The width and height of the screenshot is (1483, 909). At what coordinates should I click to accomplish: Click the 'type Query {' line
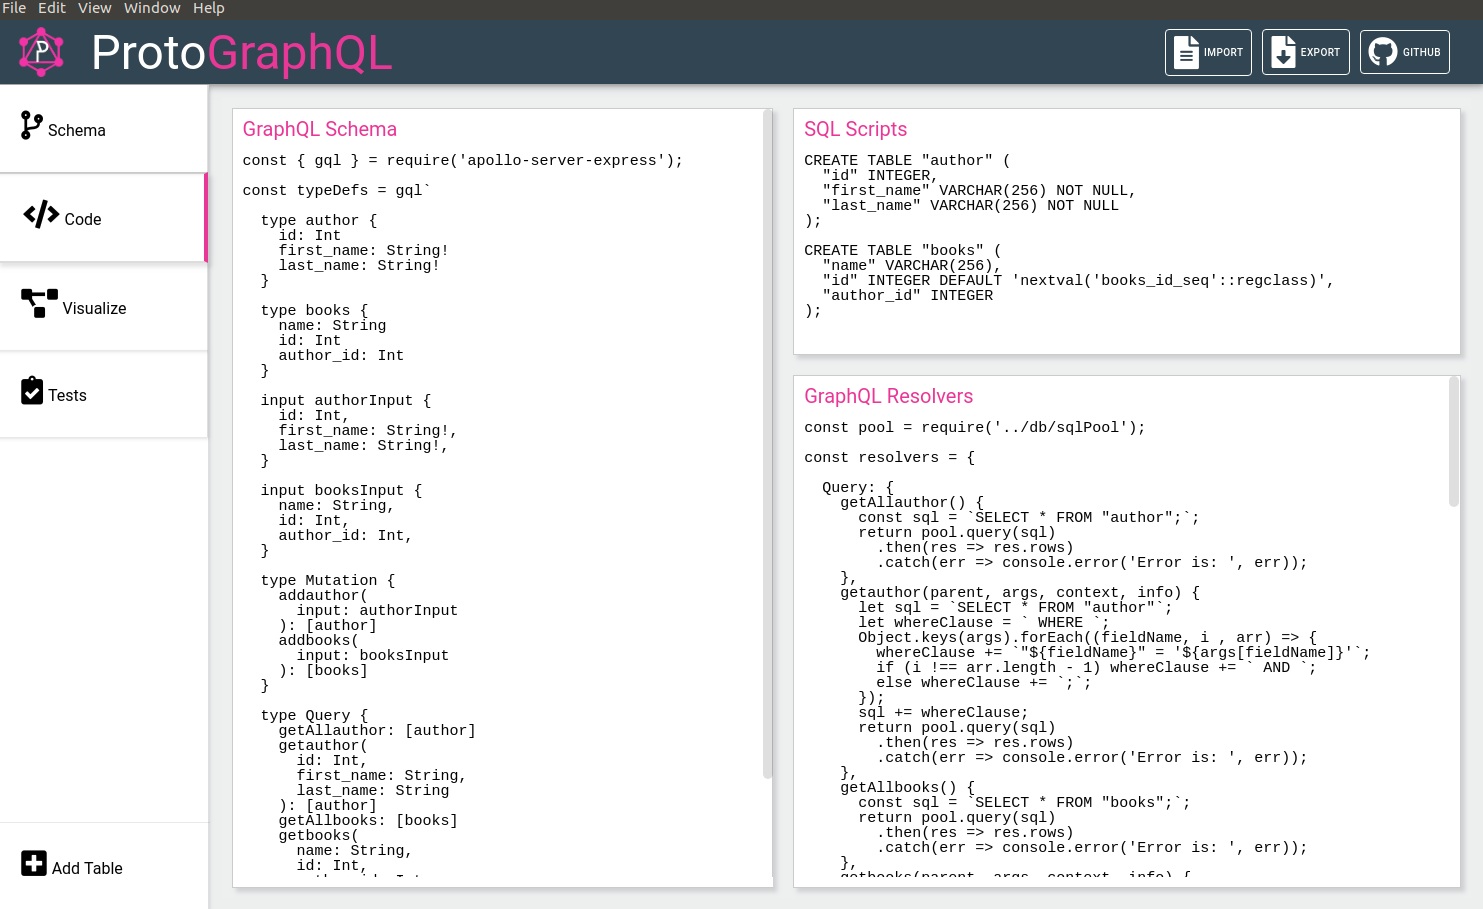[x=315, y=715]
